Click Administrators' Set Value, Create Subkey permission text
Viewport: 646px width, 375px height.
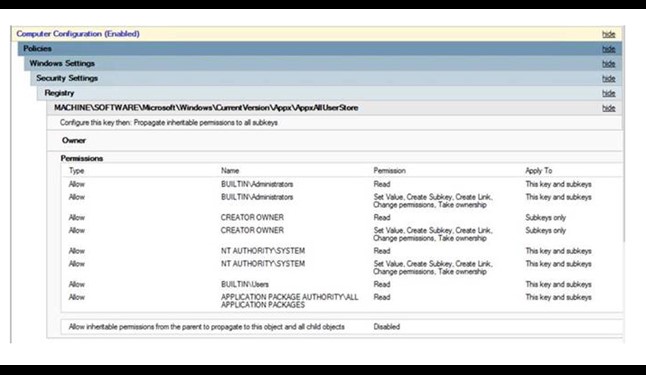pos(433,201)
